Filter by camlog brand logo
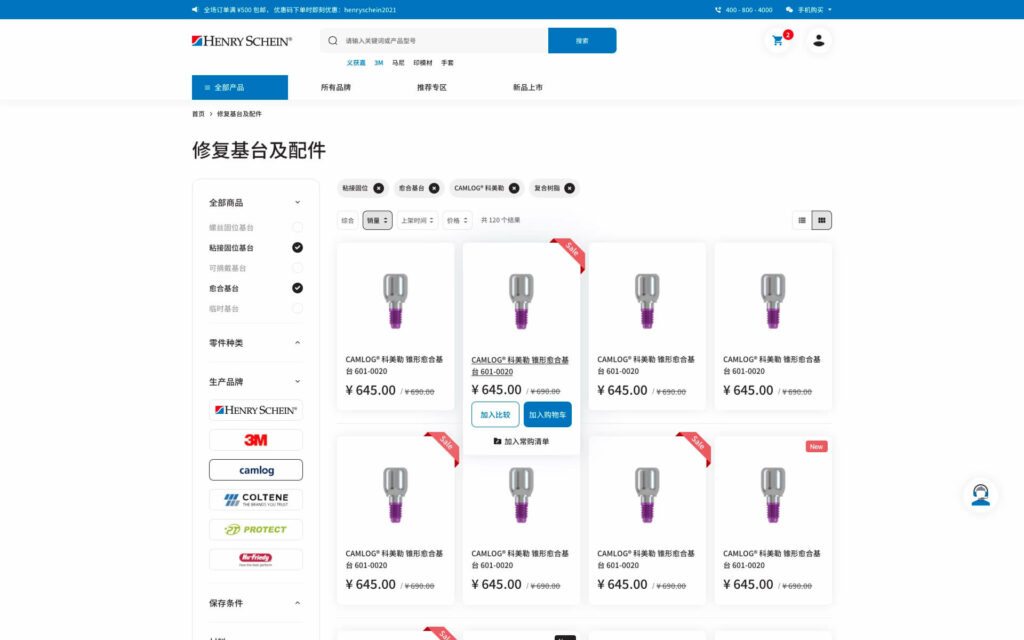Image resolution: width=1024 pixels, height=640 pixels. [256, 470]
